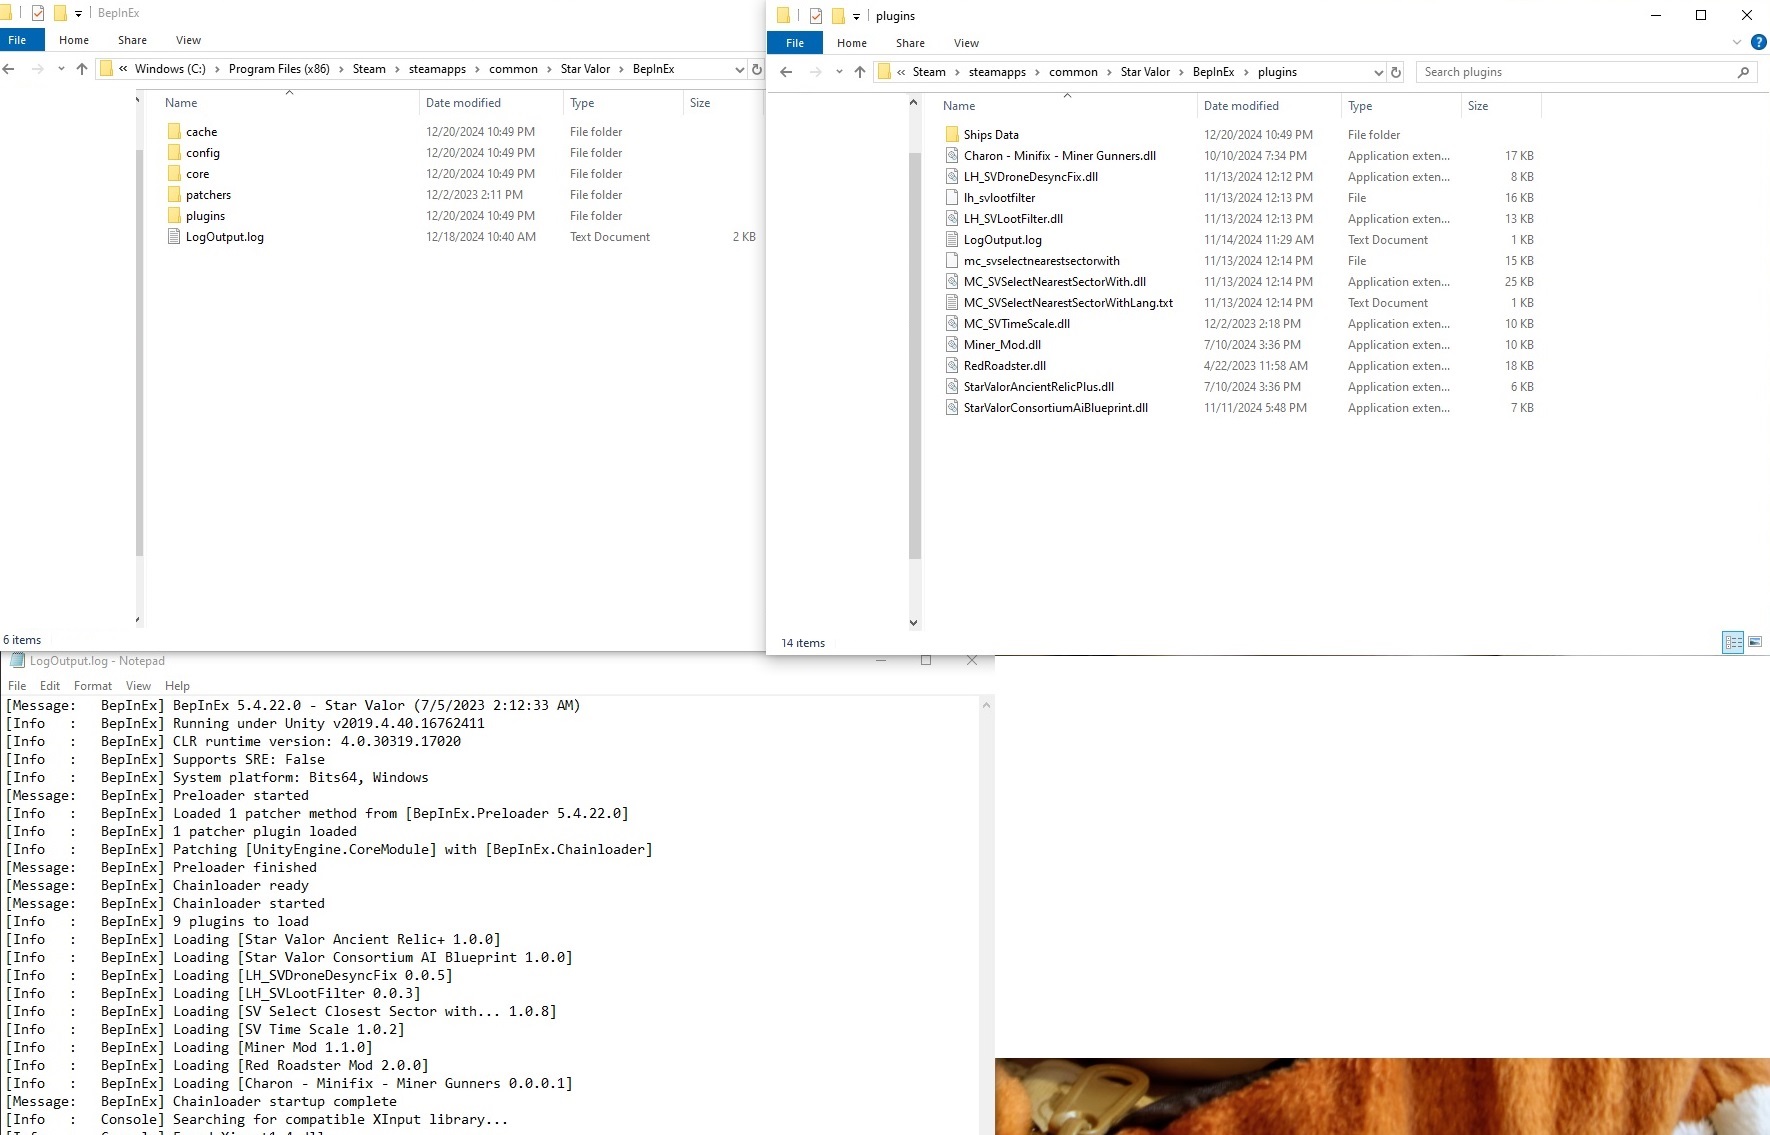Open recent locations dropdown in BepInEx window

[x=61, y=69]
